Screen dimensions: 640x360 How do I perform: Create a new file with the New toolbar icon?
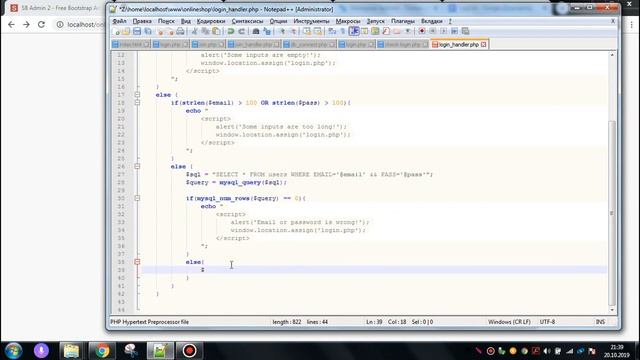117,31
